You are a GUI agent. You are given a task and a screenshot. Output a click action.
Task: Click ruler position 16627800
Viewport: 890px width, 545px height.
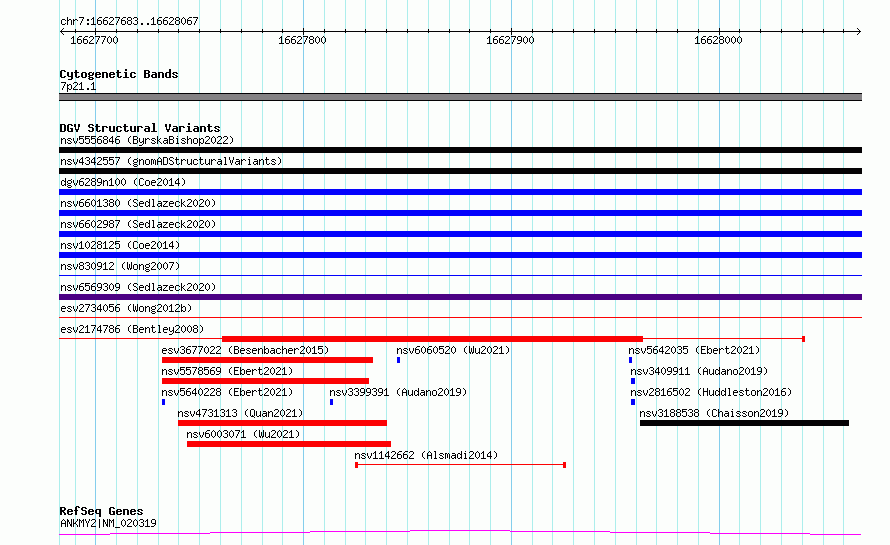pos(303,40)
